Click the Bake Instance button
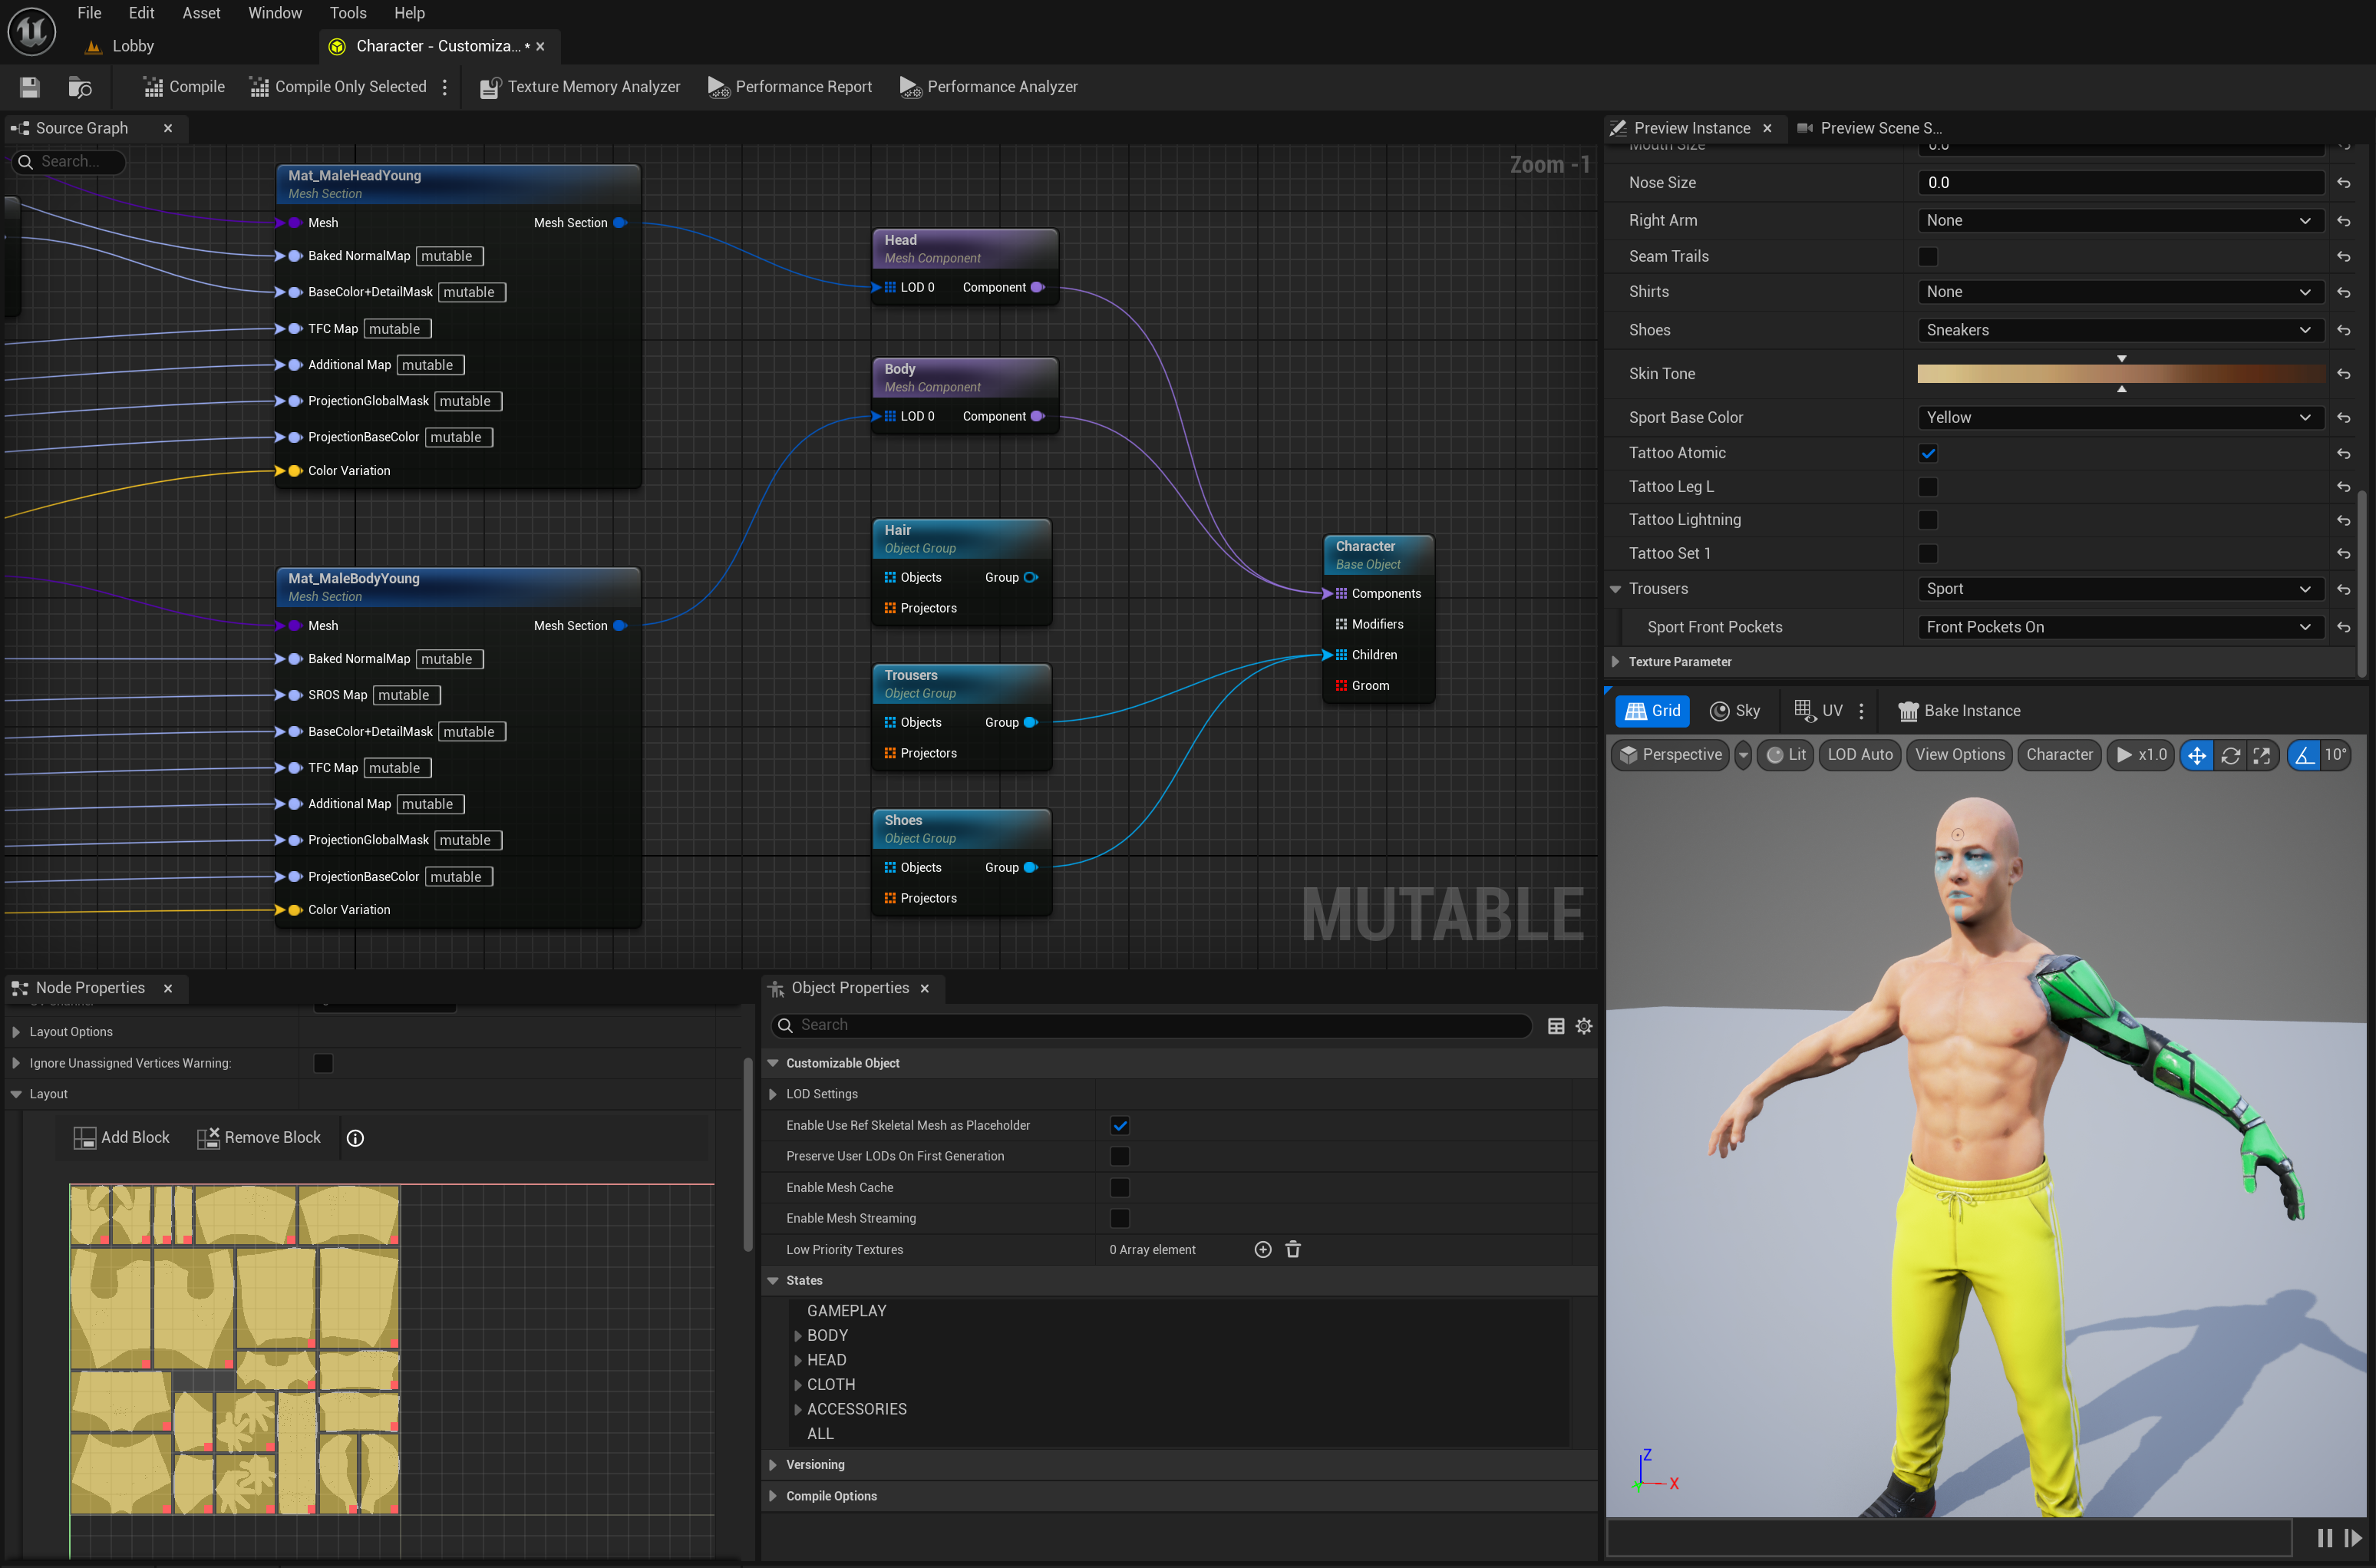The image size is (2376, 1568). (x=1960, y=711)
